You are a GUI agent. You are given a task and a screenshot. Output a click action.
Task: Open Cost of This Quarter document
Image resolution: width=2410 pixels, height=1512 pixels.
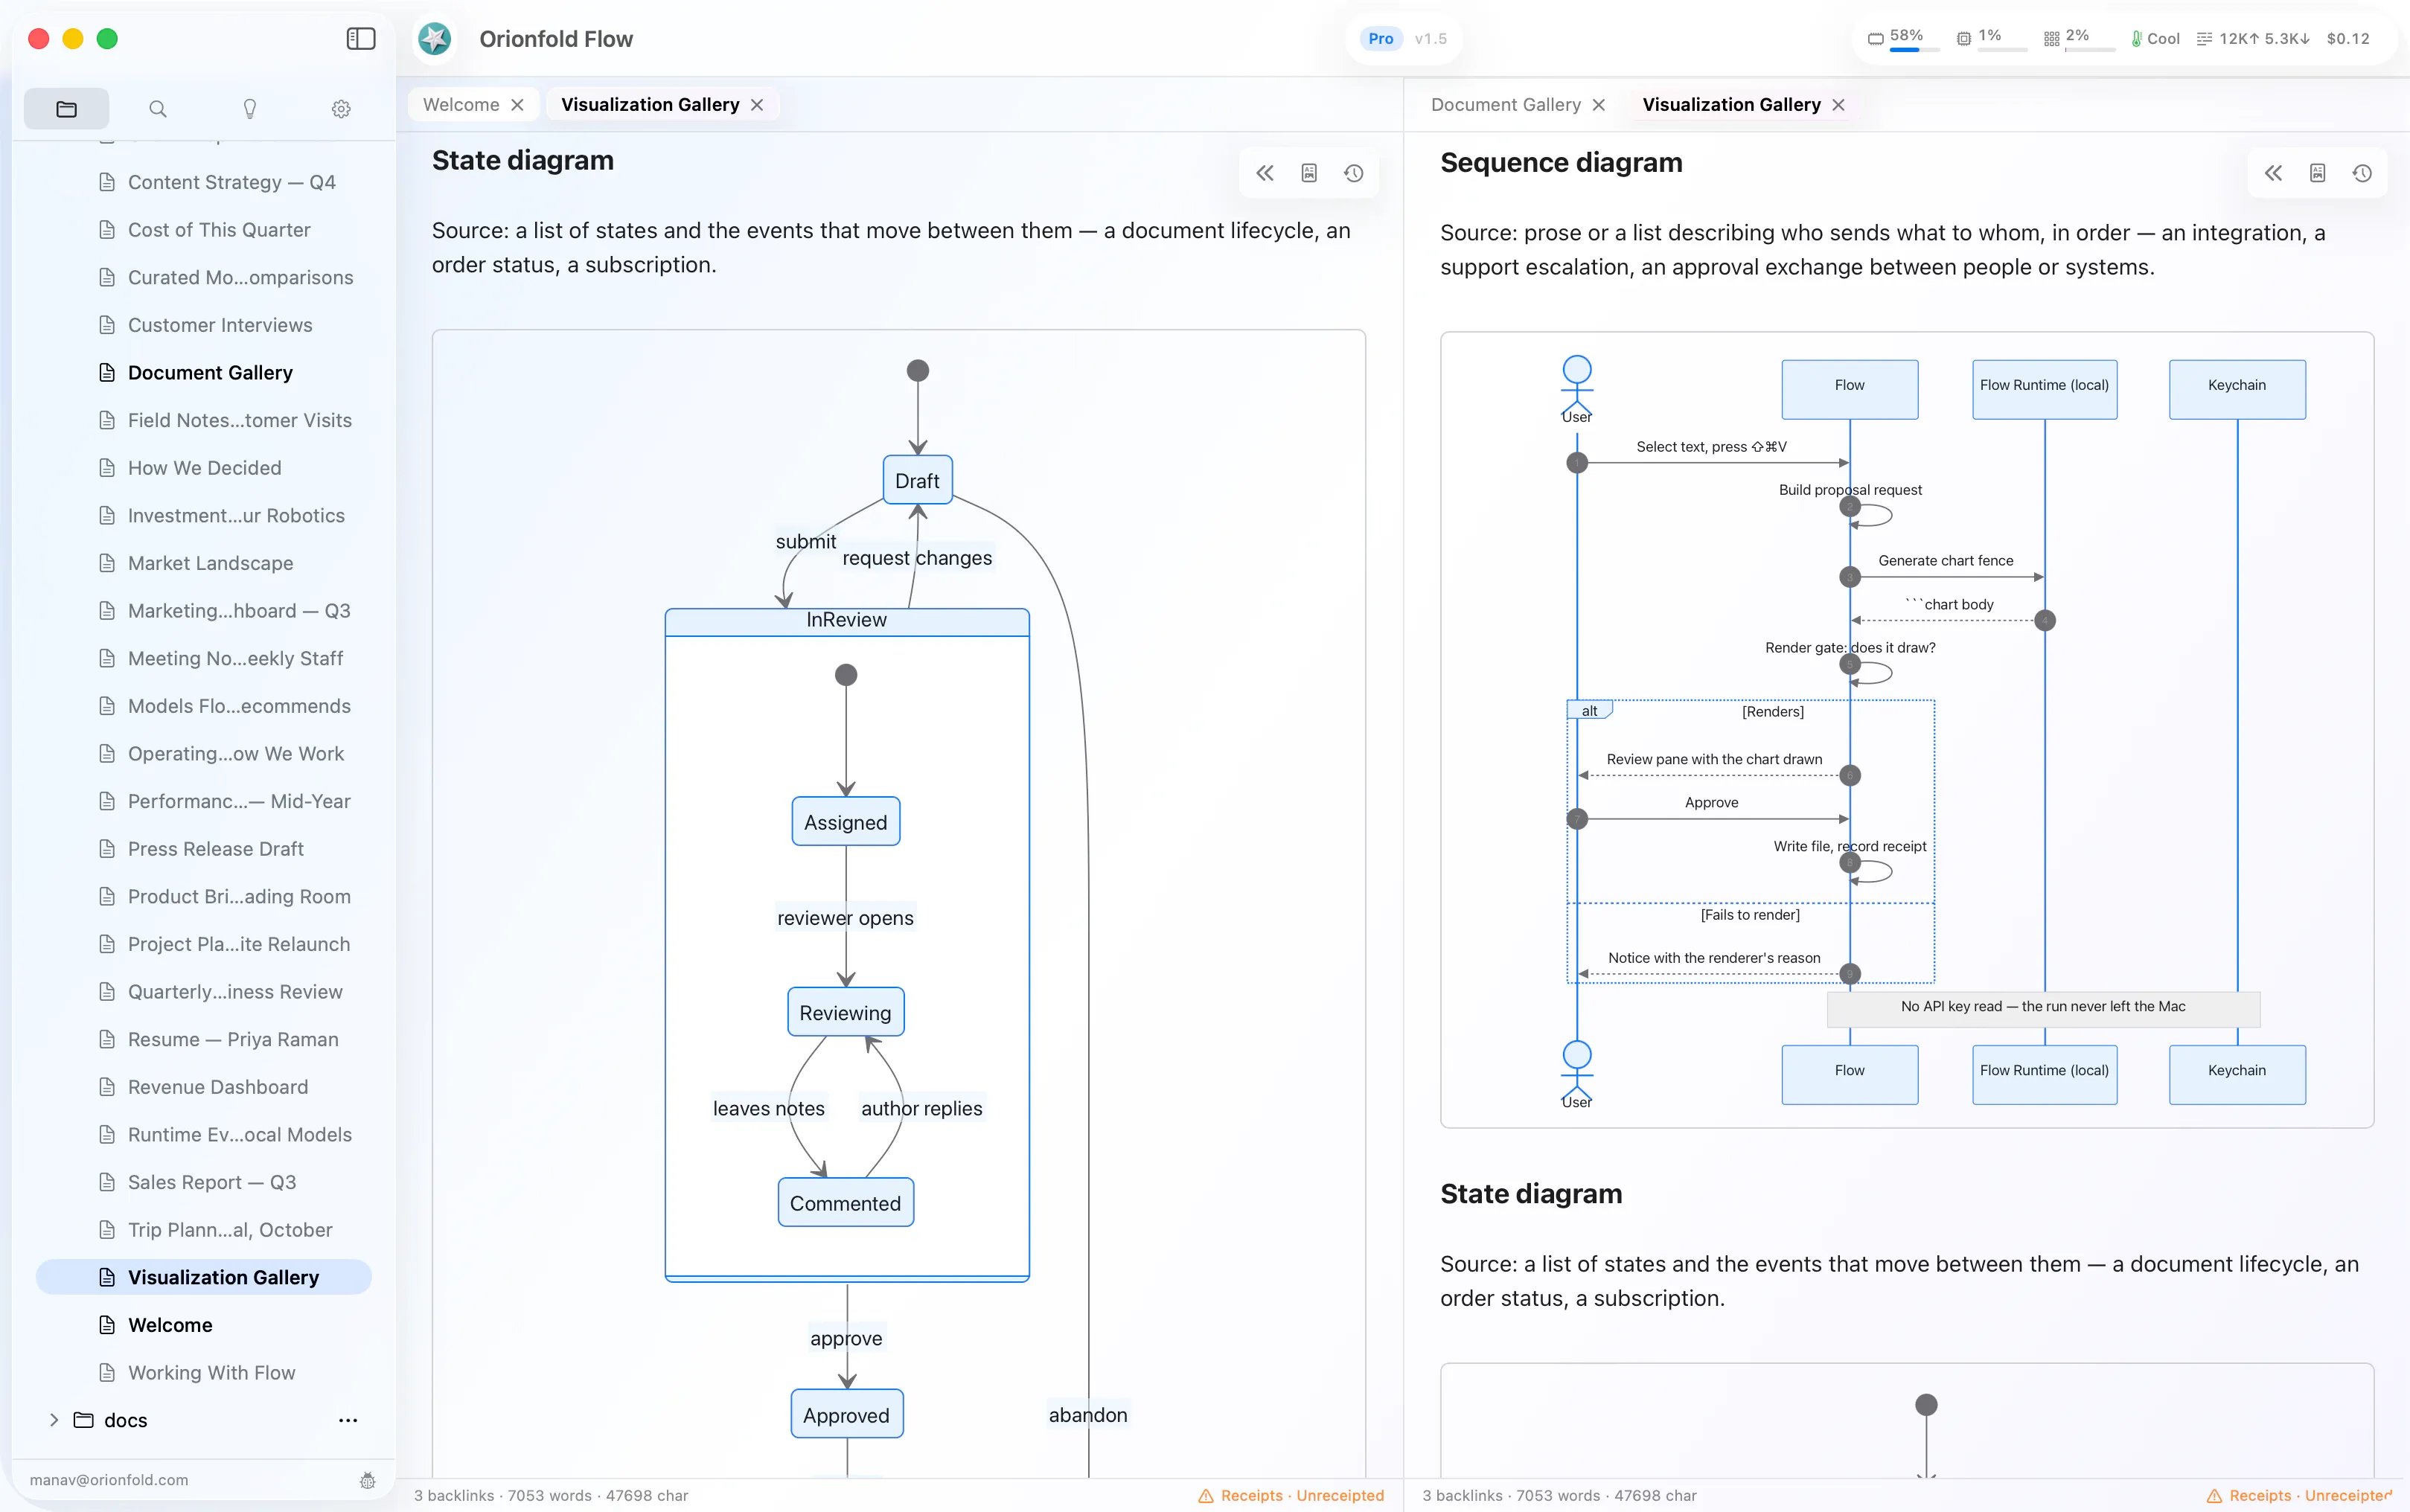pos(204,230)
